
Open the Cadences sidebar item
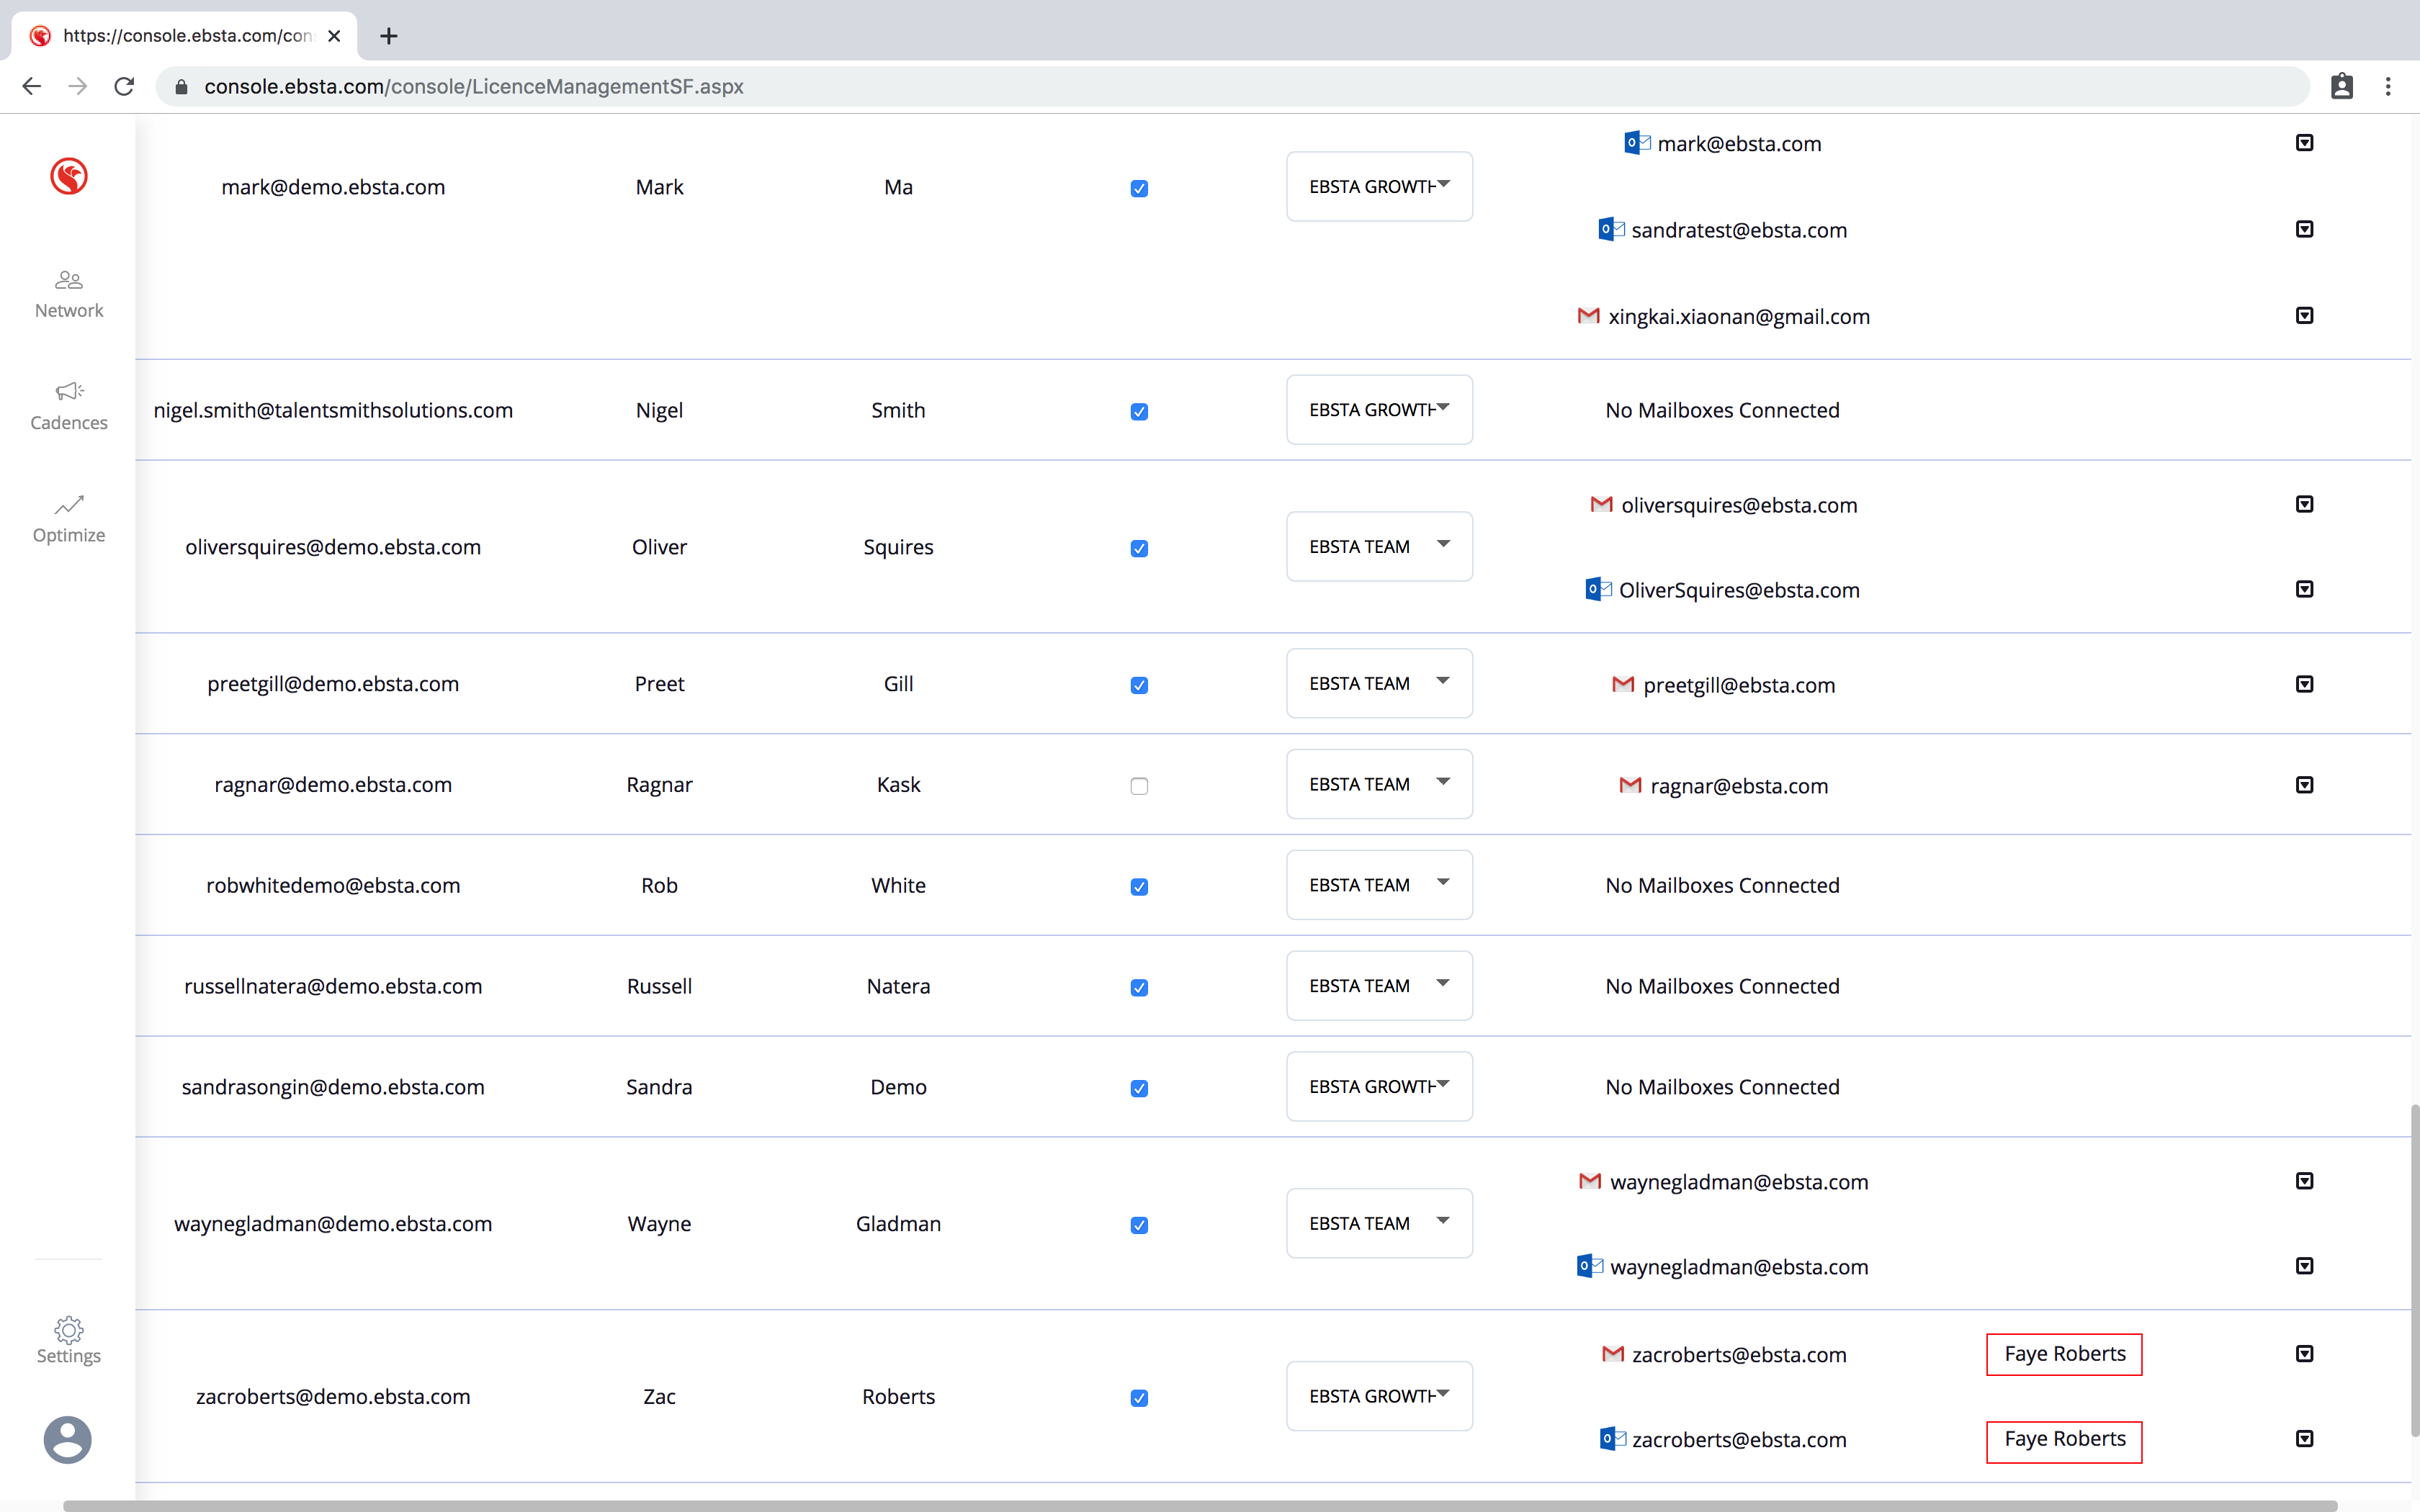tap(69, 406)
